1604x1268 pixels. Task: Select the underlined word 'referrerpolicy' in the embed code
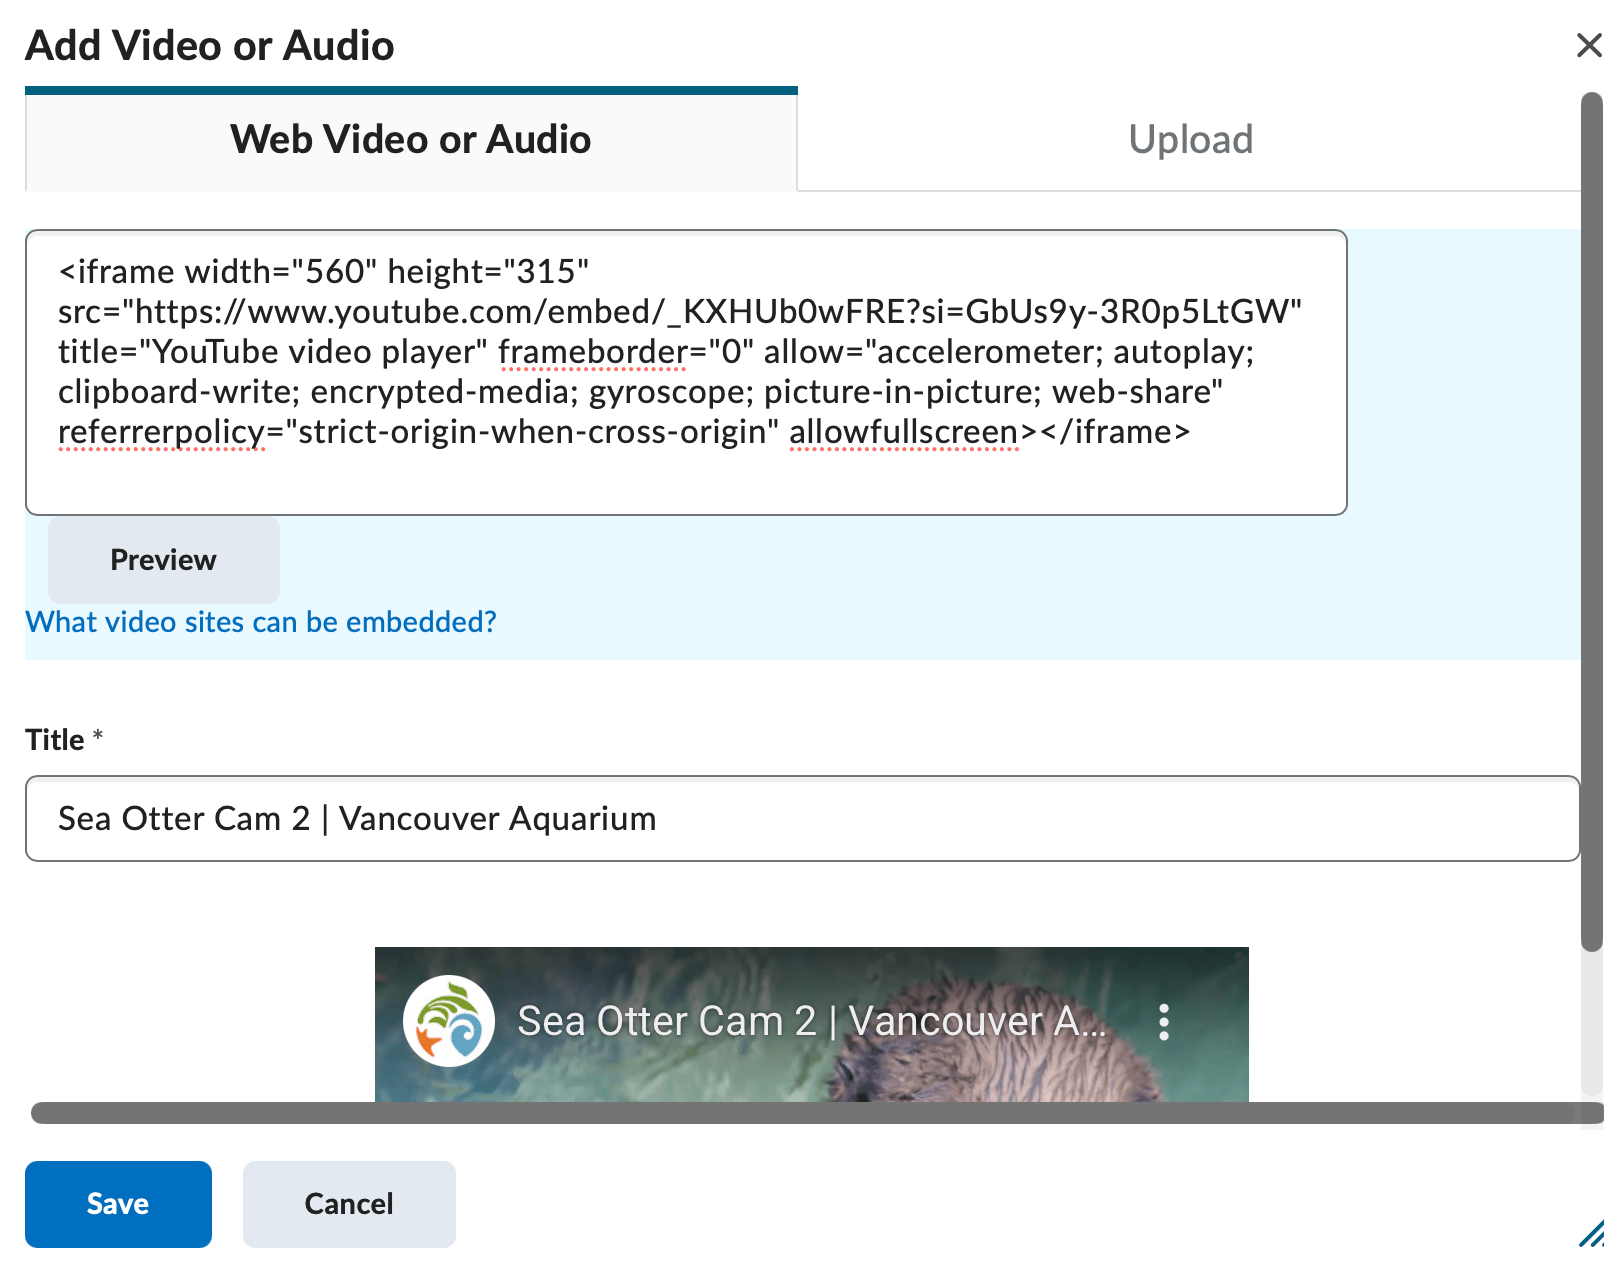[x=160, y=432]
